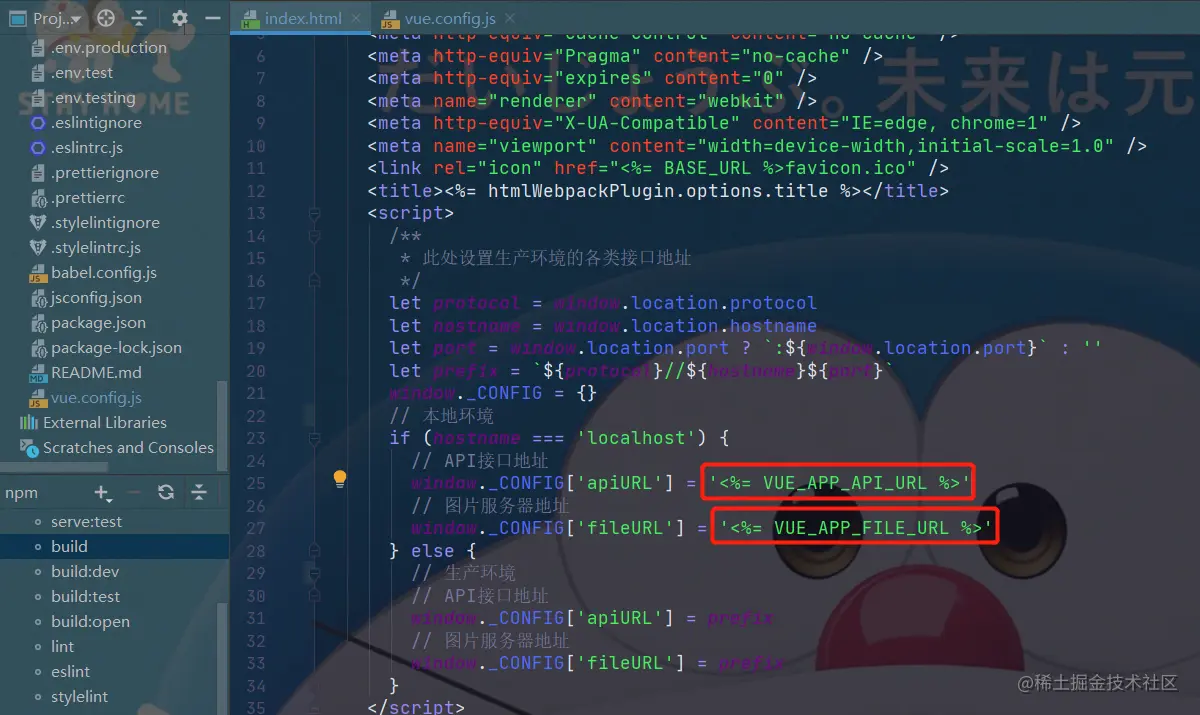This screenshot has width=1200, height=715.
Task: Open .eslintrc.js from the file tree
Action: pyautogui.click(x=87, y=148)
